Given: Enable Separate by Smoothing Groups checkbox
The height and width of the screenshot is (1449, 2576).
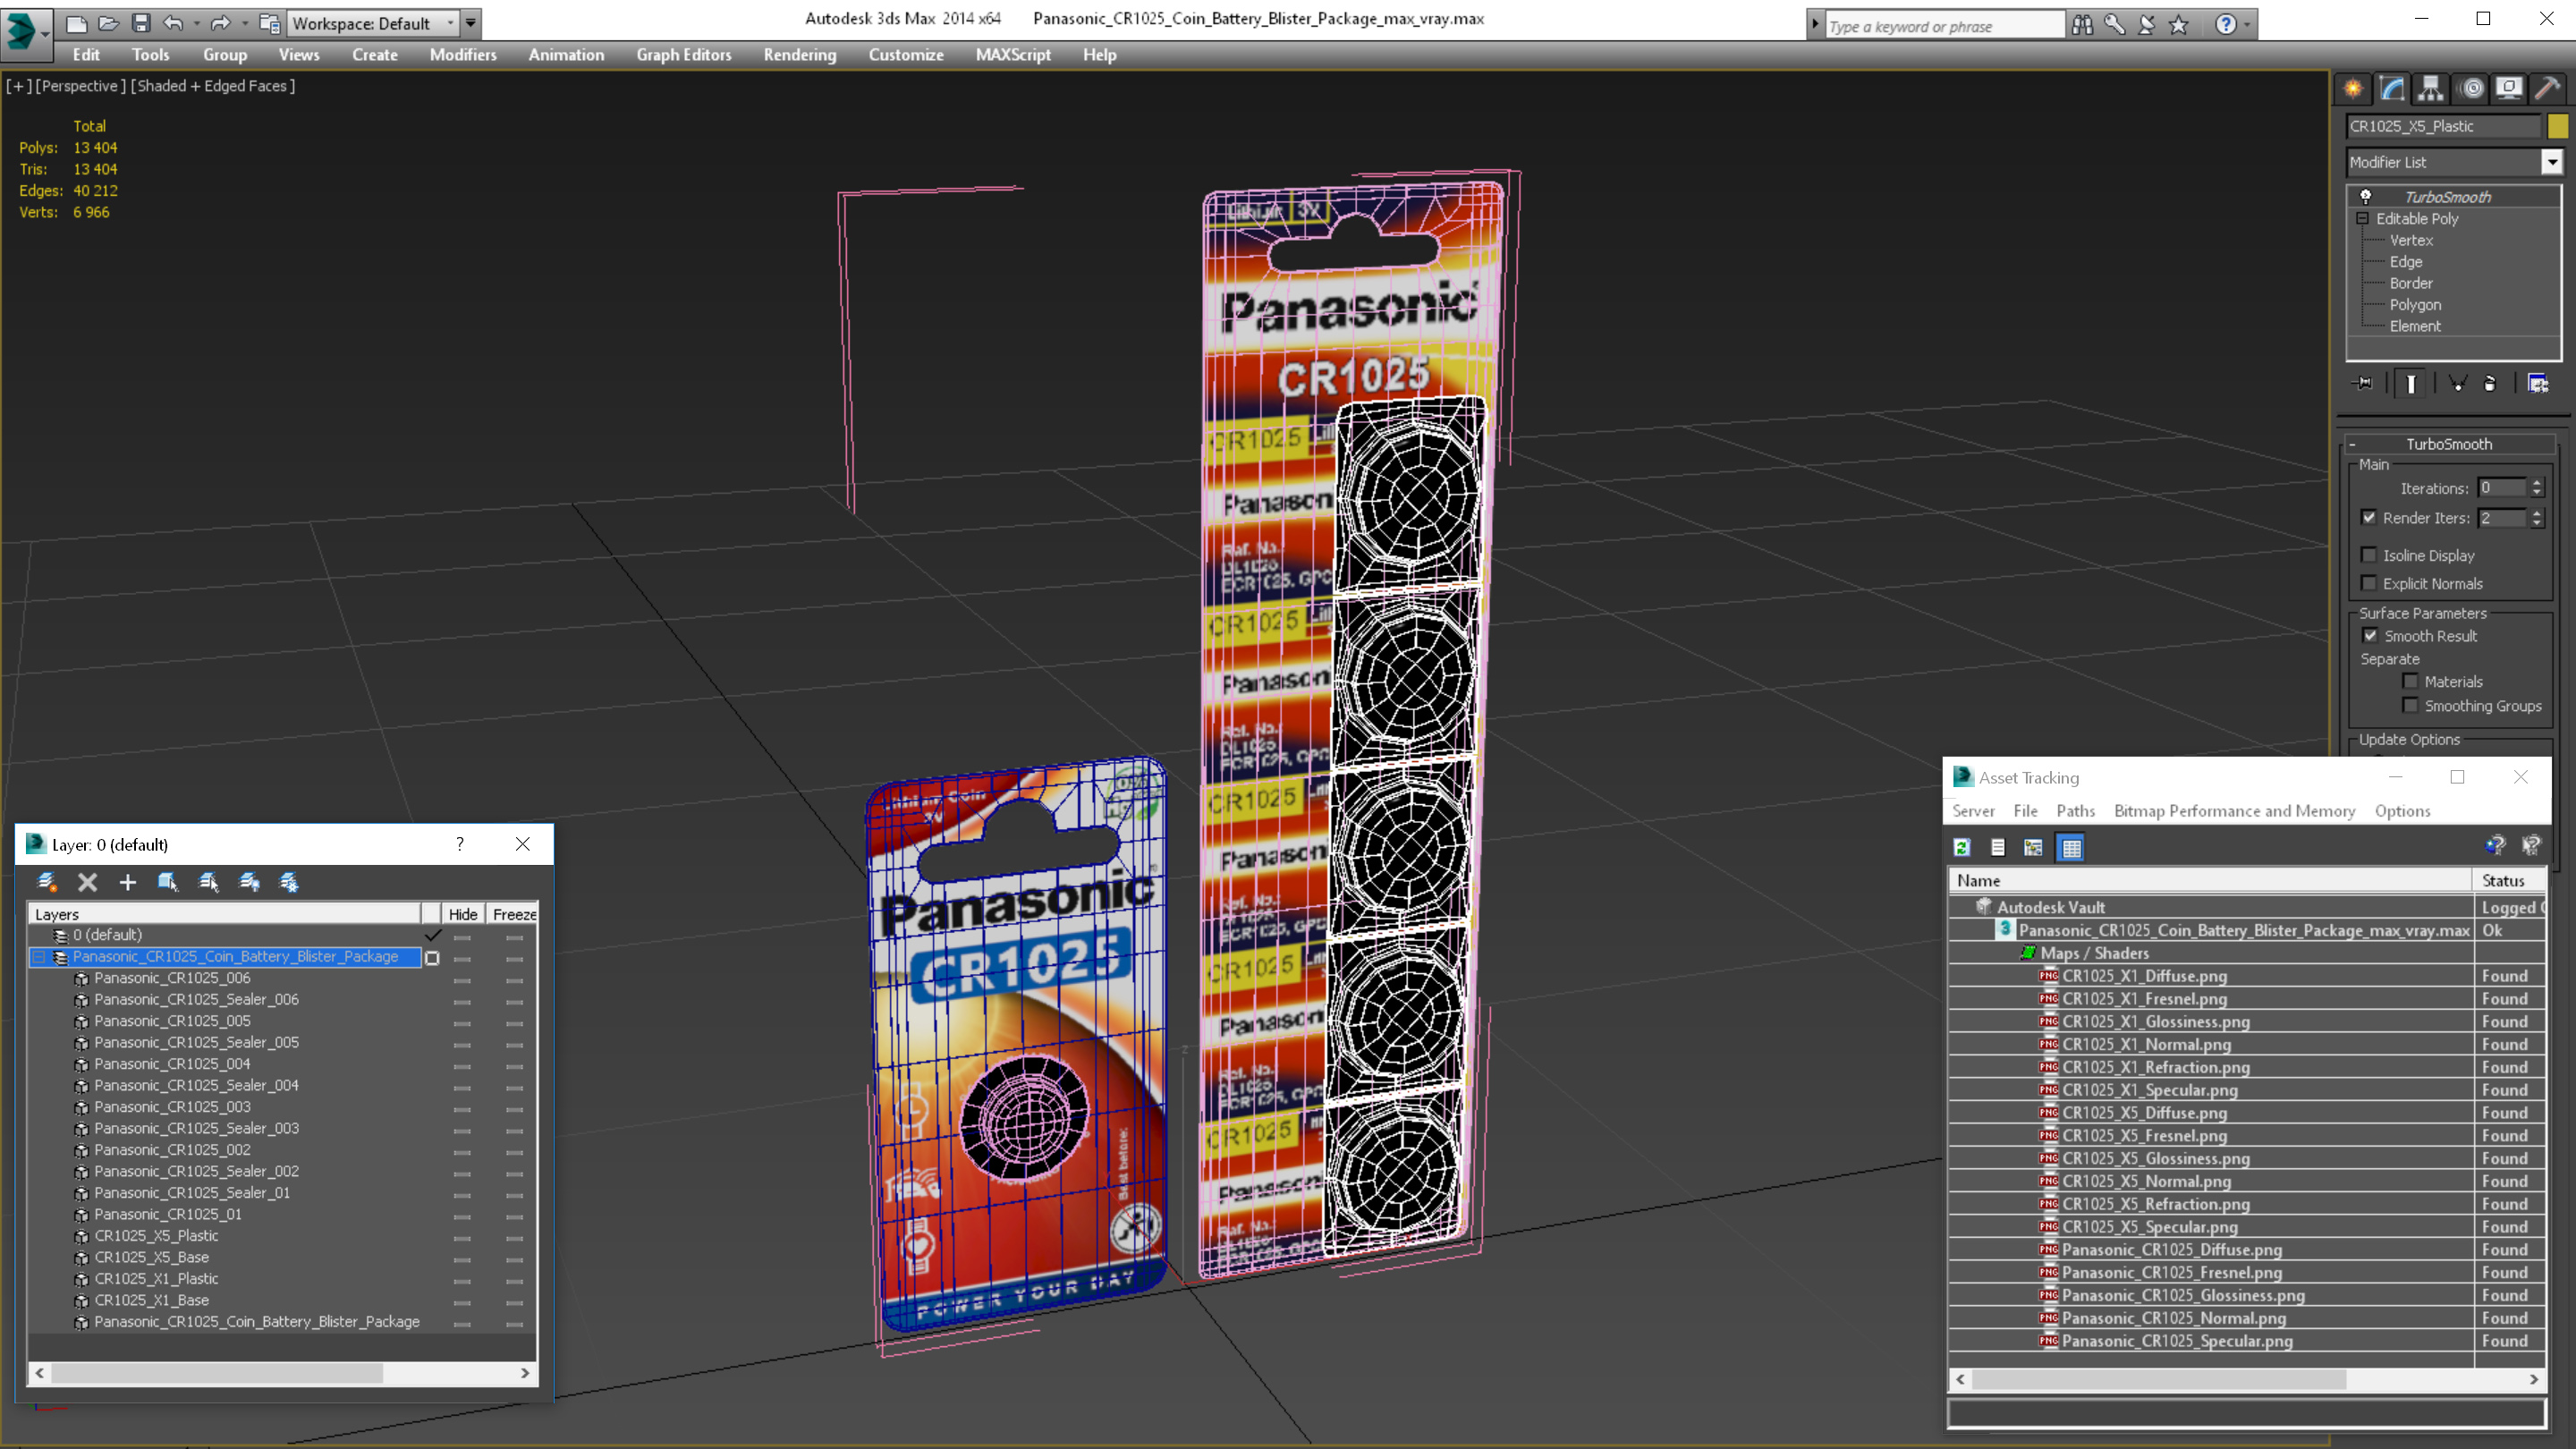Looking at the screenshot, I should pyautogui.click(x=2410, y=706).
